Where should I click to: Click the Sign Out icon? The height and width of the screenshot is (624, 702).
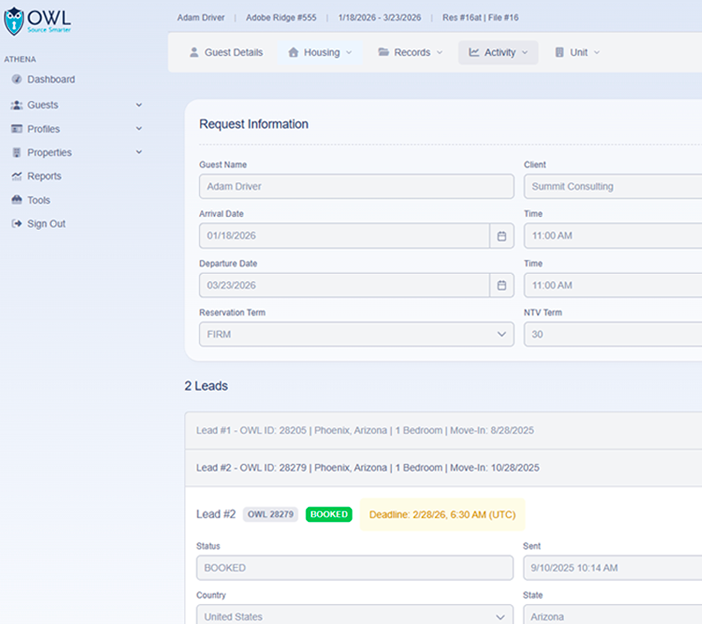[x=17, y=224]
